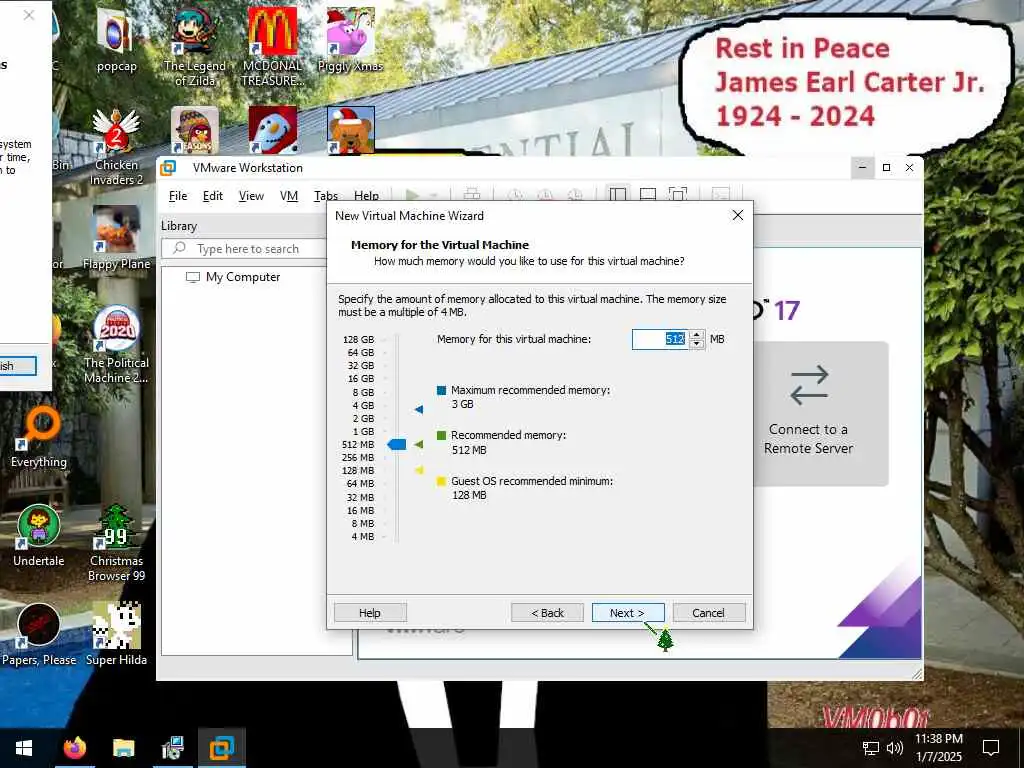Click the memory size input field
Viewport: 1024px width, 768px height.
pyautogui.click(x=660, y=339)
